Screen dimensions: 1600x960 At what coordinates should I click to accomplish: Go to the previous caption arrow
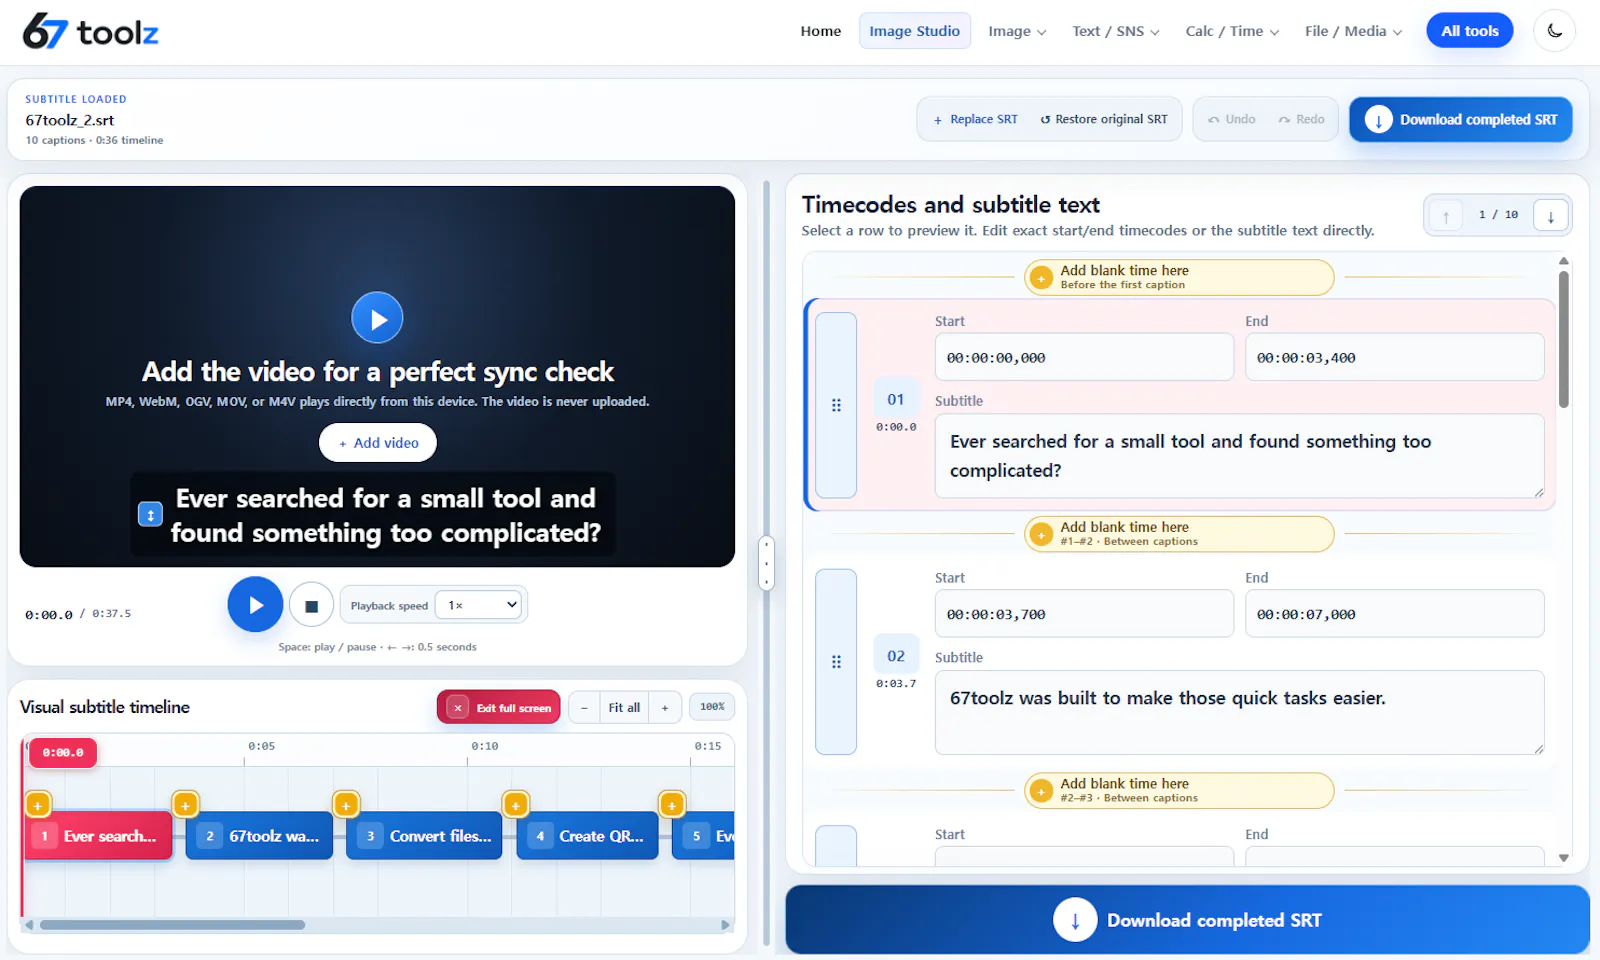tap(1445, 216)
